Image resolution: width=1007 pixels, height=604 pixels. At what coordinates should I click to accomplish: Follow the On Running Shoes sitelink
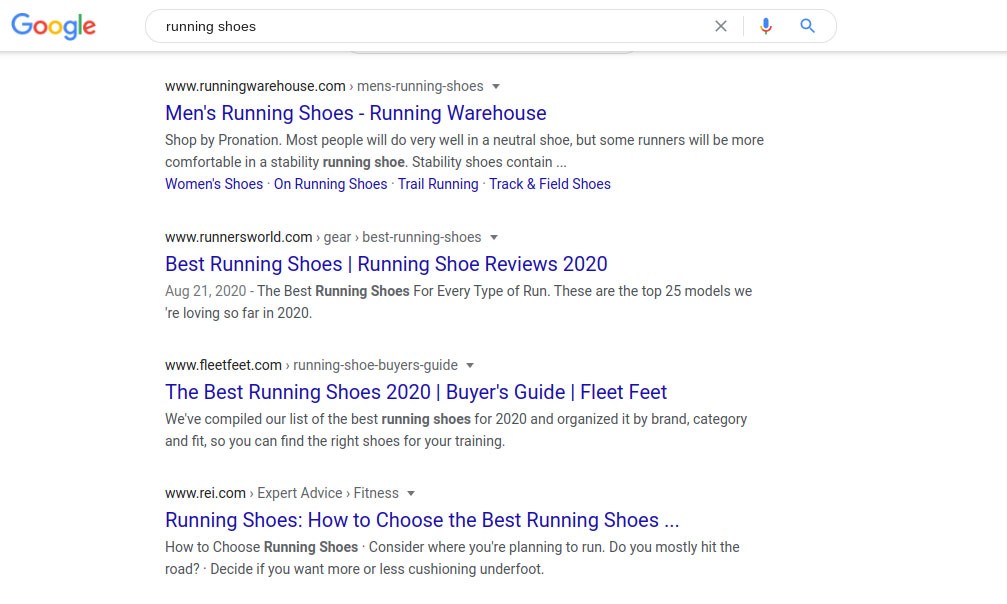[x=331, y=184]
